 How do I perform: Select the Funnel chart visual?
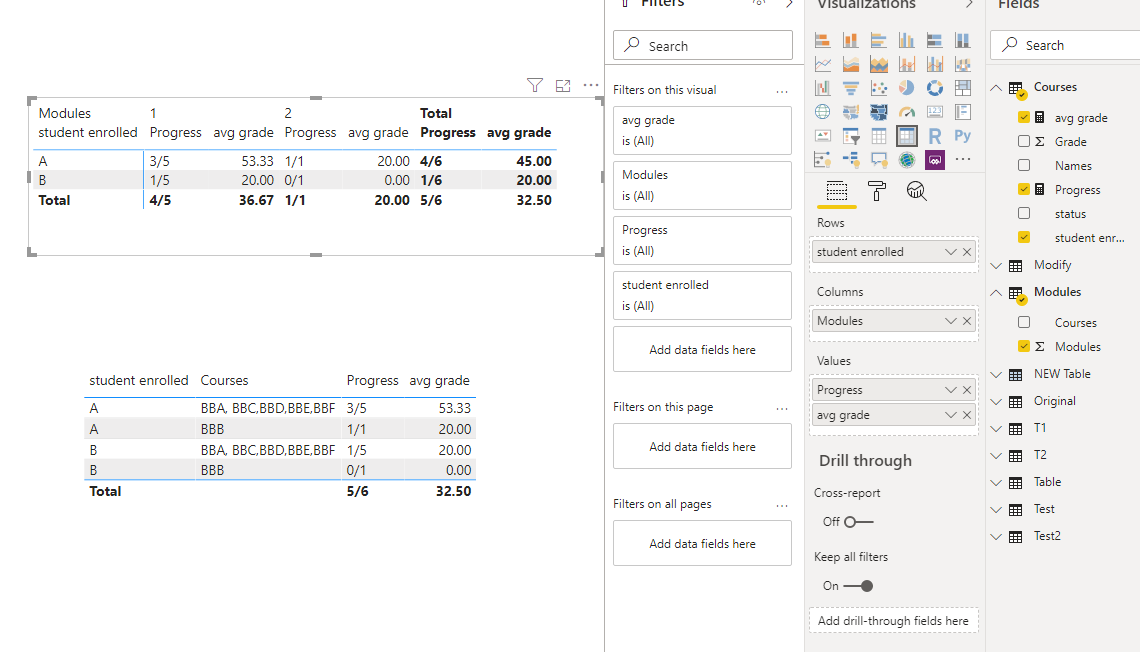[x=851, y=88]
